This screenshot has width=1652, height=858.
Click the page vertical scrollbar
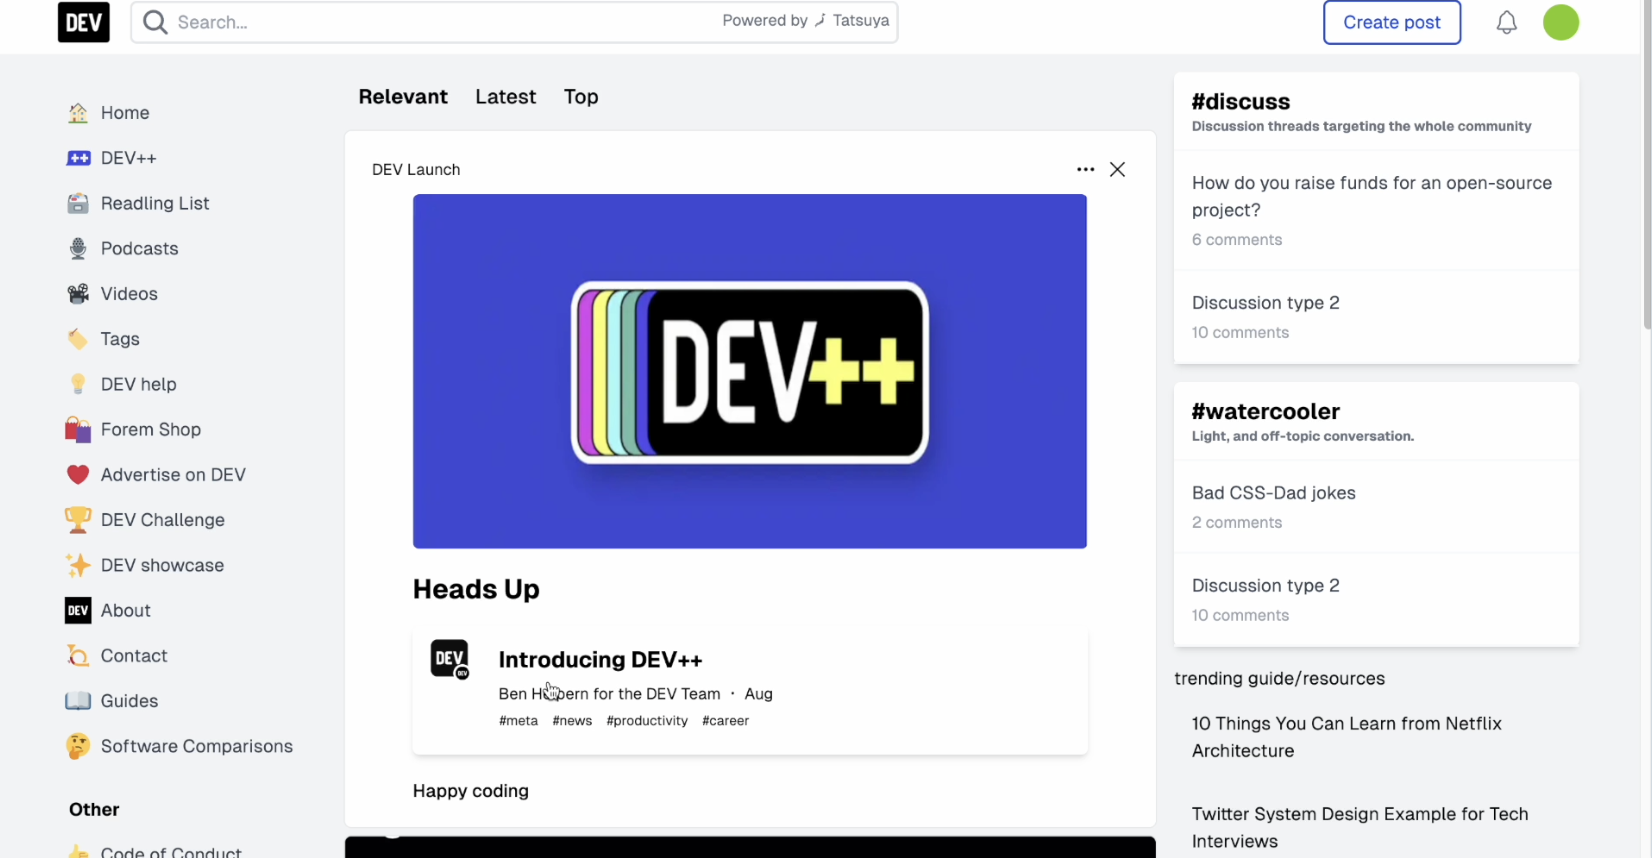click(x=1647, y=165)
